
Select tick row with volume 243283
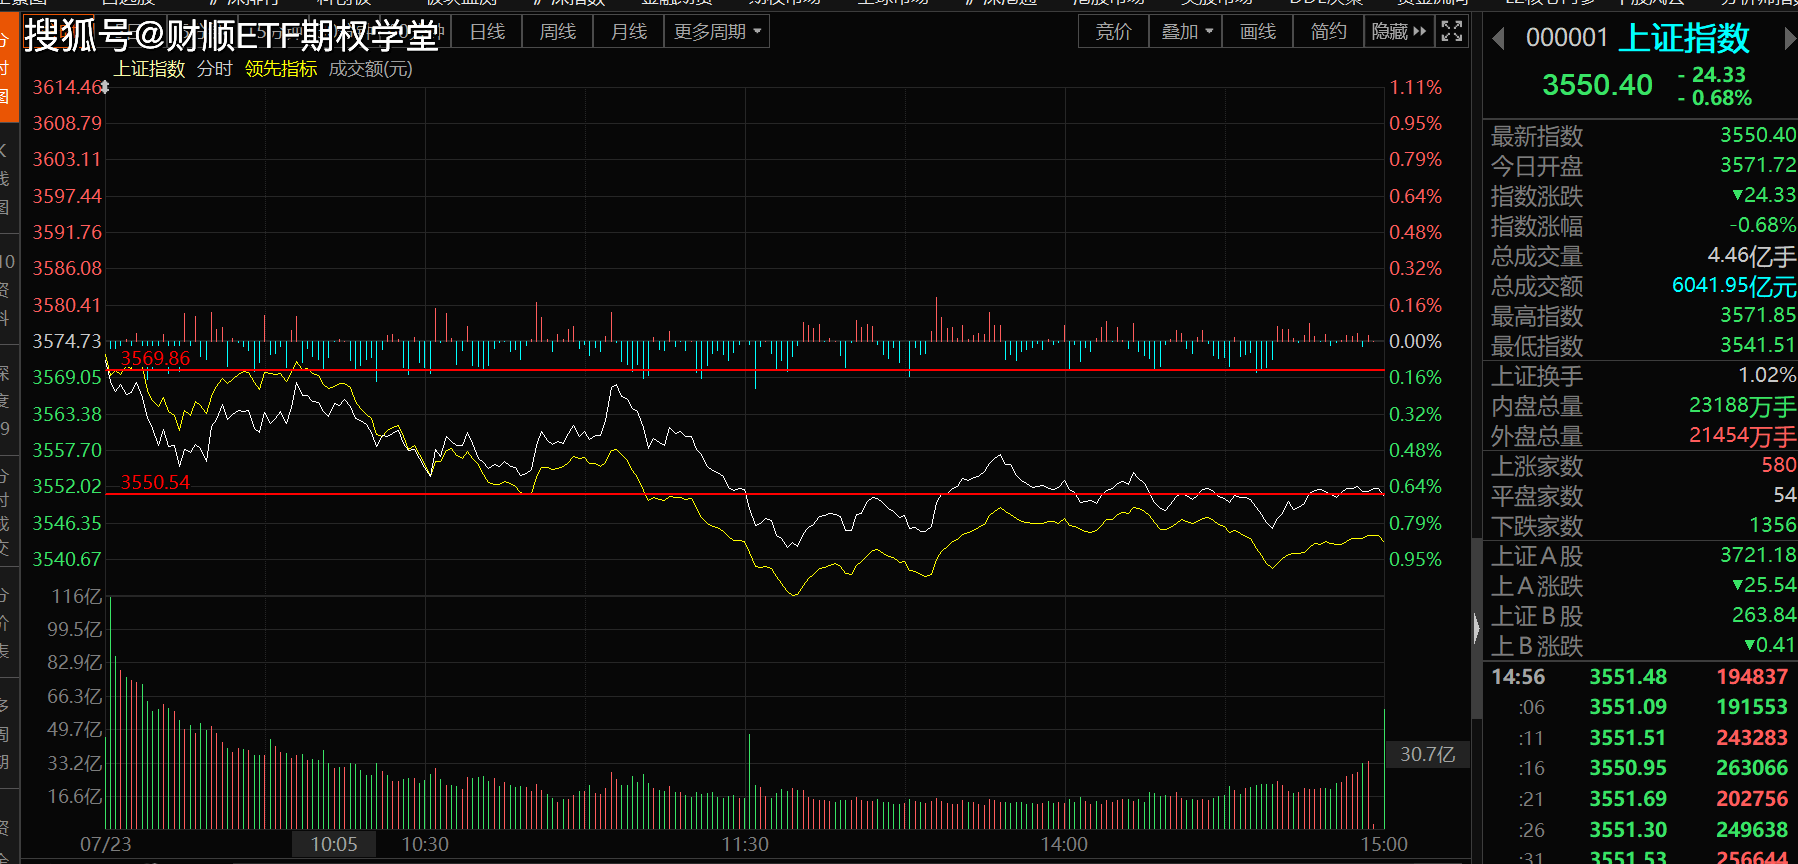[1643, 738]
